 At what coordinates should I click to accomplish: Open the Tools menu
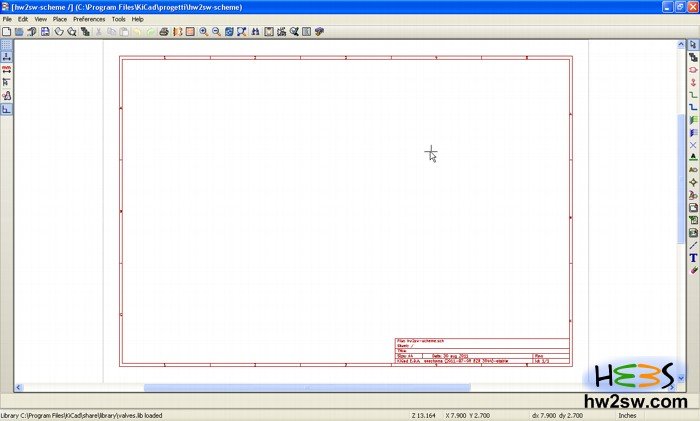(x=119, y=19)
